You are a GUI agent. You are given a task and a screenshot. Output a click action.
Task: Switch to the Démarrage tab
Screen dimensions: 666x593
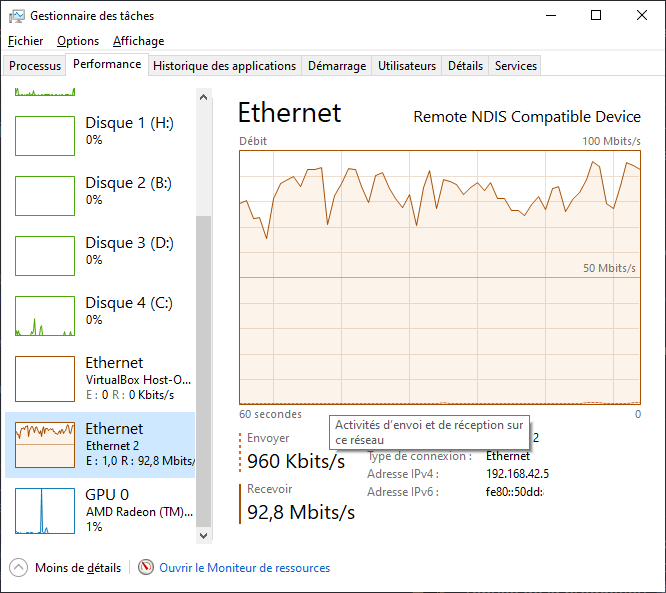[x=337, y=66]
